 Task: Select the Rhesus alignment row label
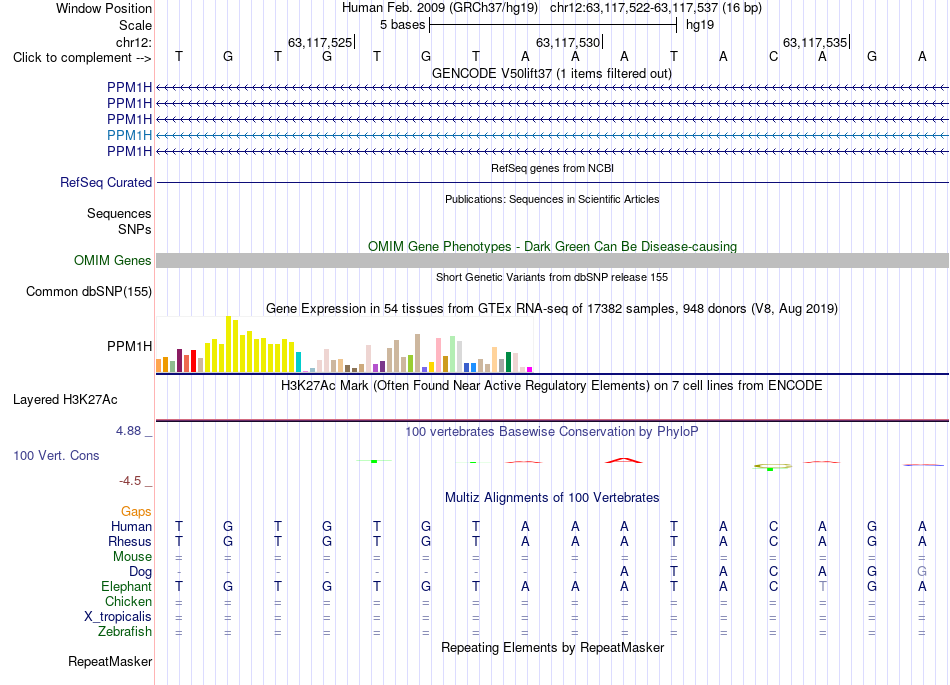130,541
